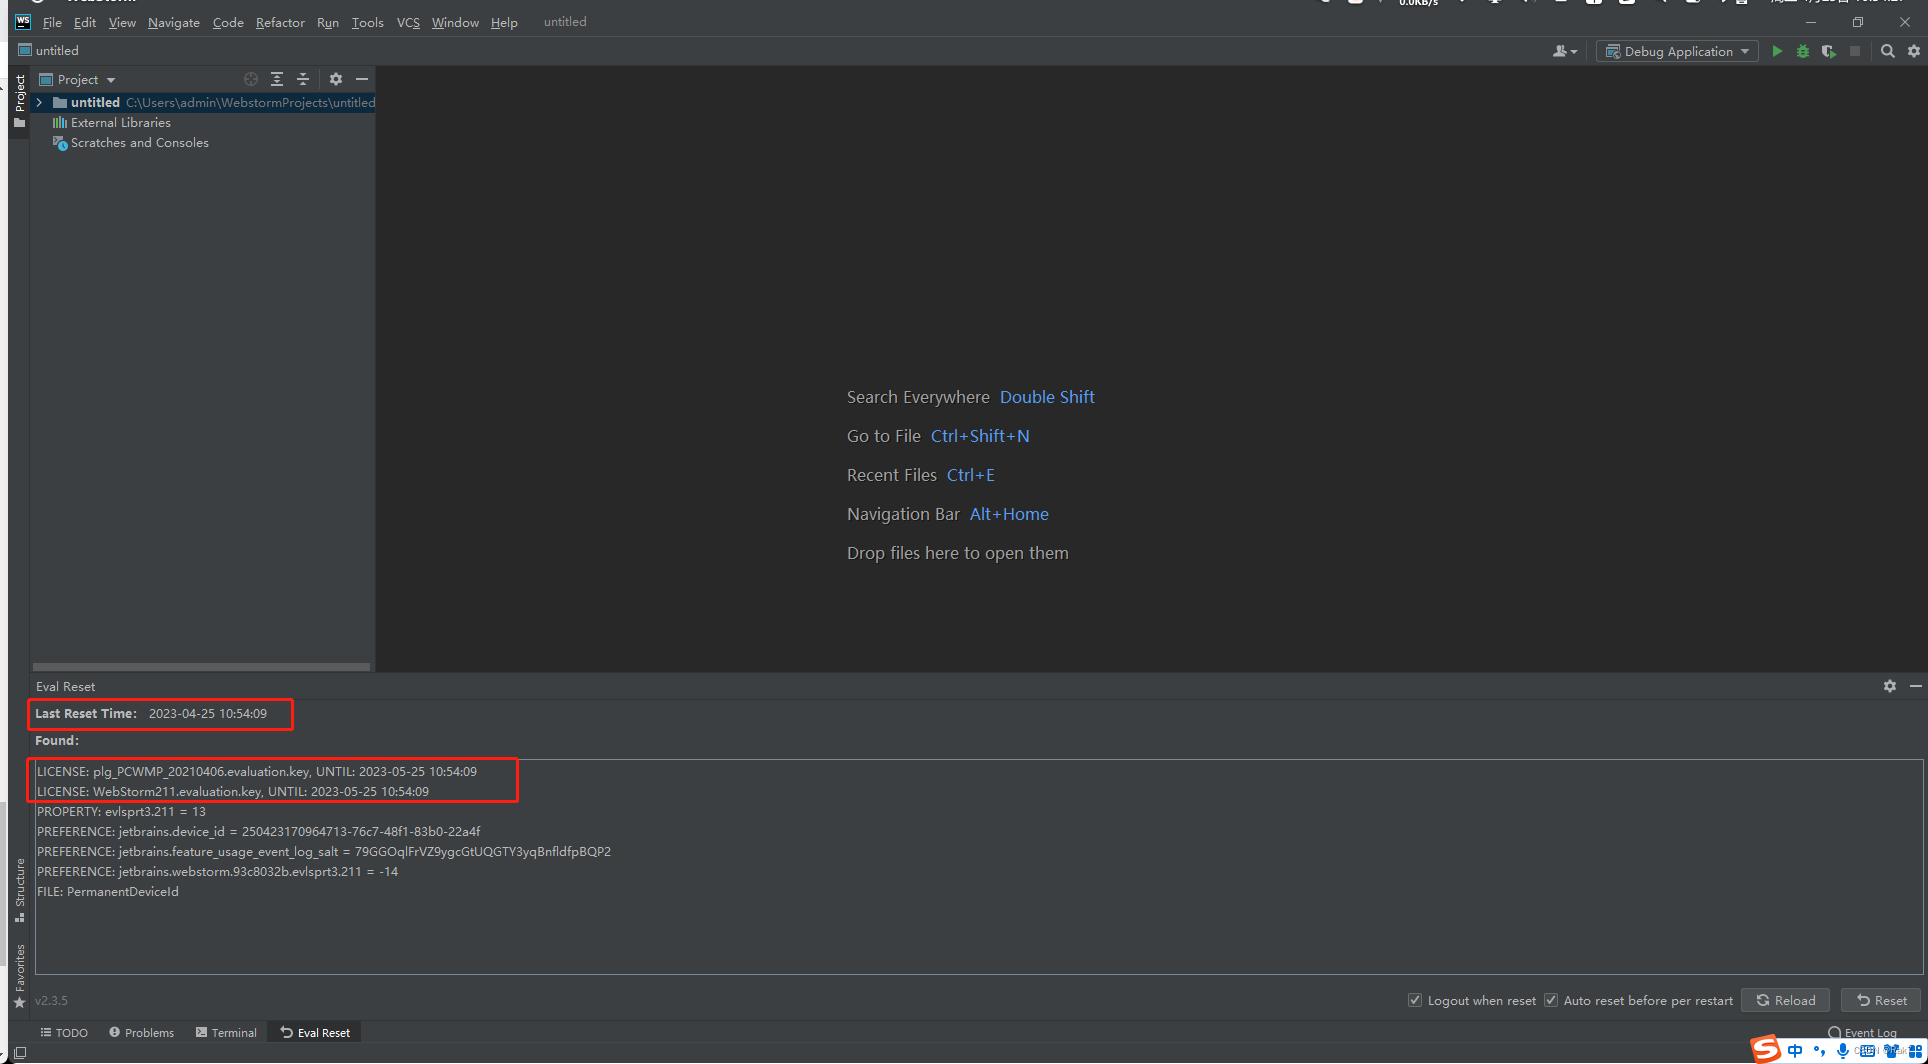Open the Tools menu

coord(367,22)
